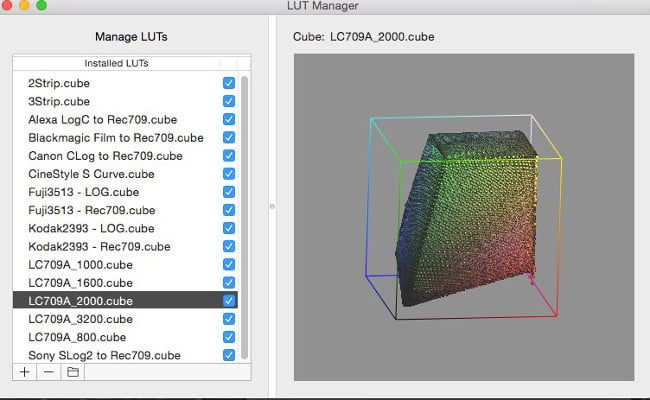The width and height of the screenshot is (650, 400).
Task: Disable CineStyle S Curve.cube checkbox
Action: 229,174
